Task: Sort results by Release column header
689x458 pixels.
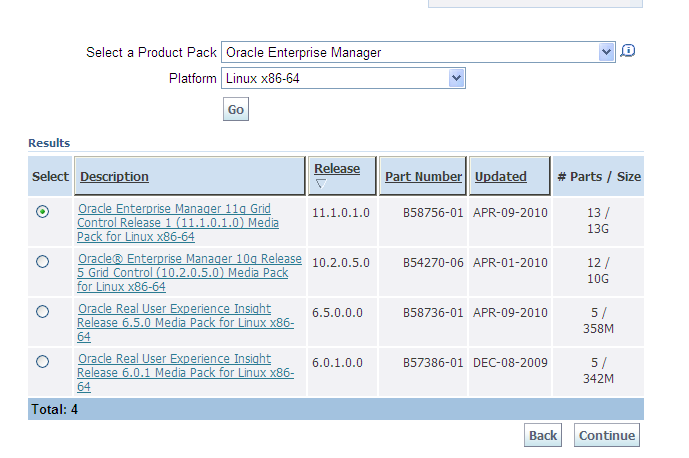Action: pos(336,169)
